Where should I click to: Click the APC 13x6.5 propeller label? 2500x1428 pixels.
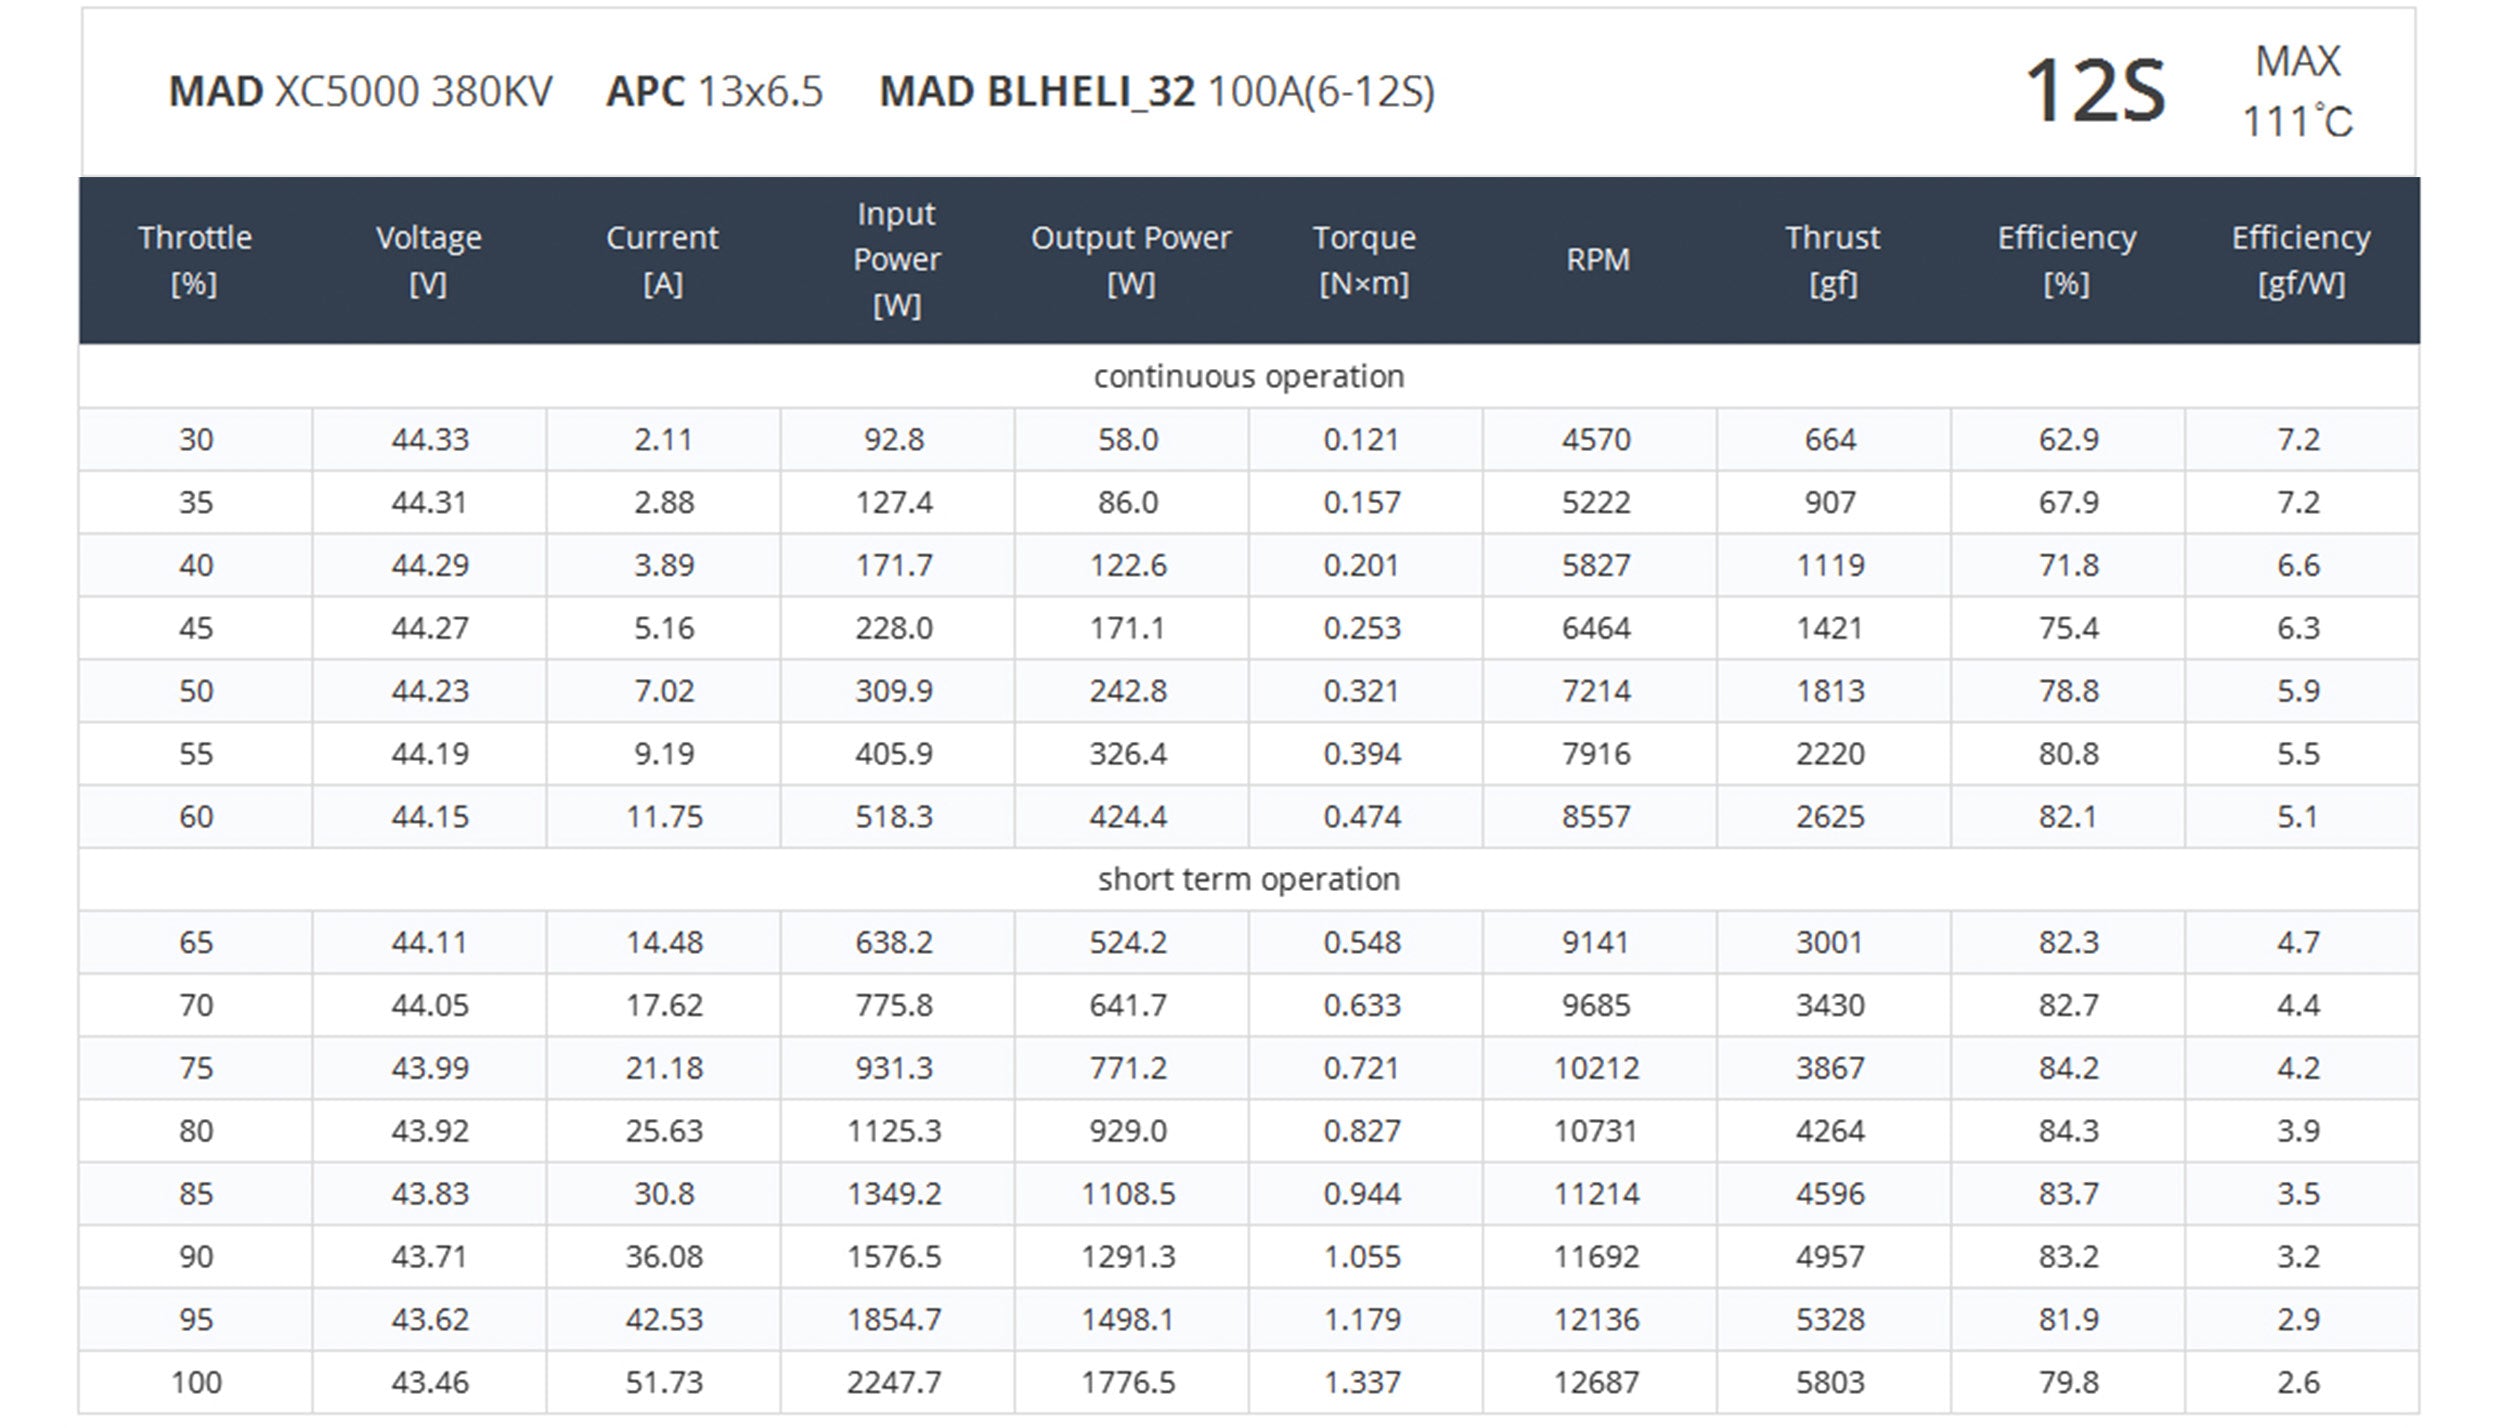pyautogui.click(x=714, y=92)
